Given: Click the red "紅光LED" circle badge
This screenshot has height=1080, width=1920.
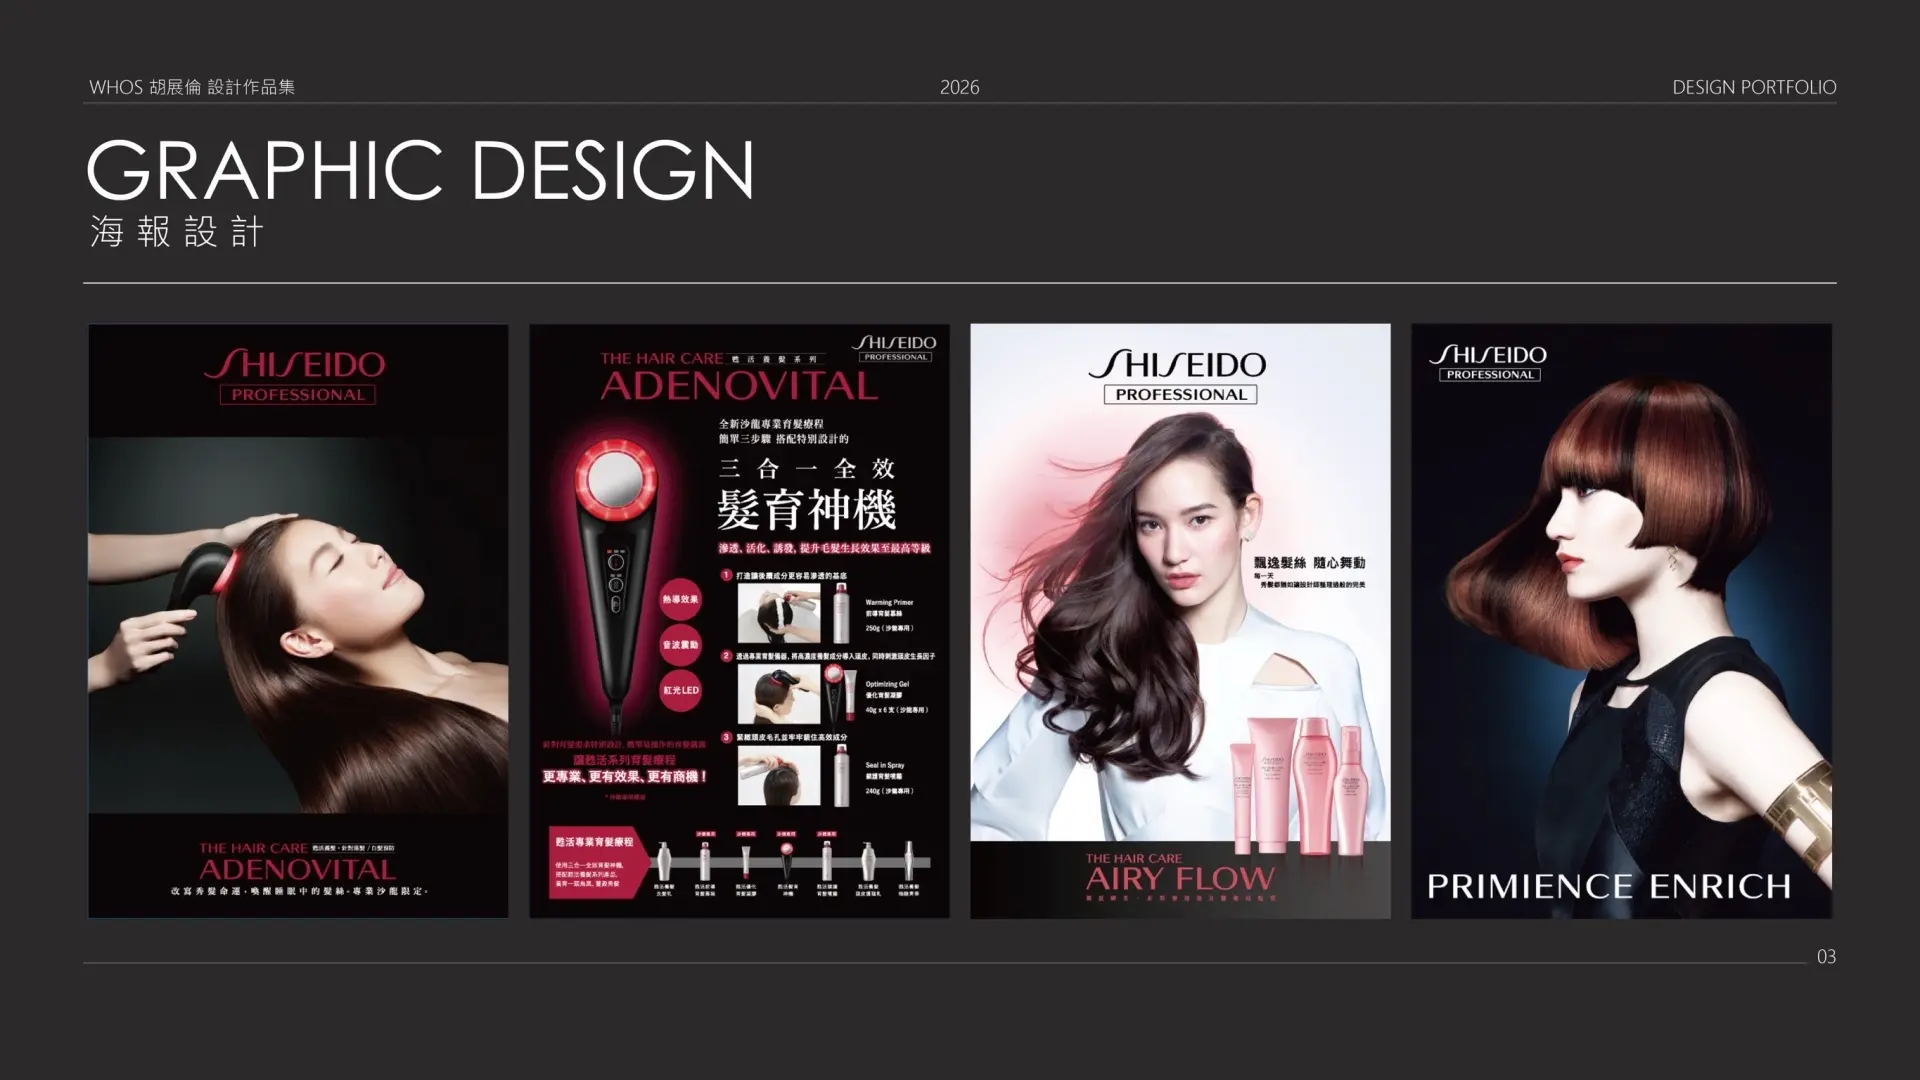Looking at the screenshot, I should tap(680, 690).
